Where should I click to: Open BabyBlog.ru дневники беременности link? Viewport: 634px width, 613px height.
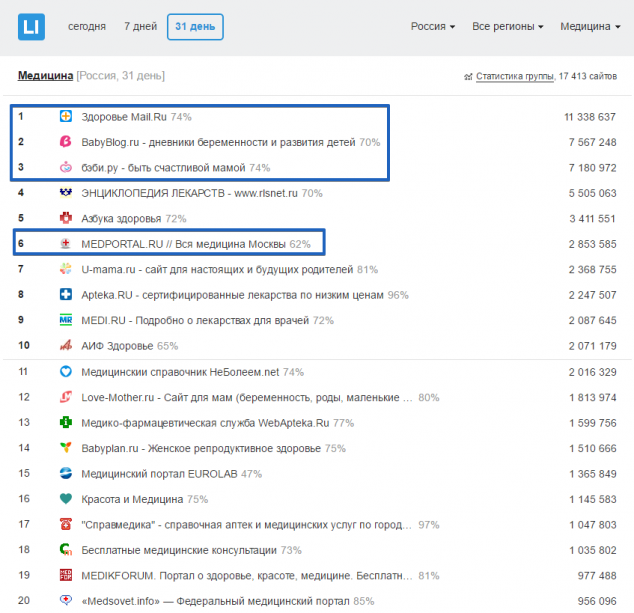pyautogui.click(x=218, y=142)
